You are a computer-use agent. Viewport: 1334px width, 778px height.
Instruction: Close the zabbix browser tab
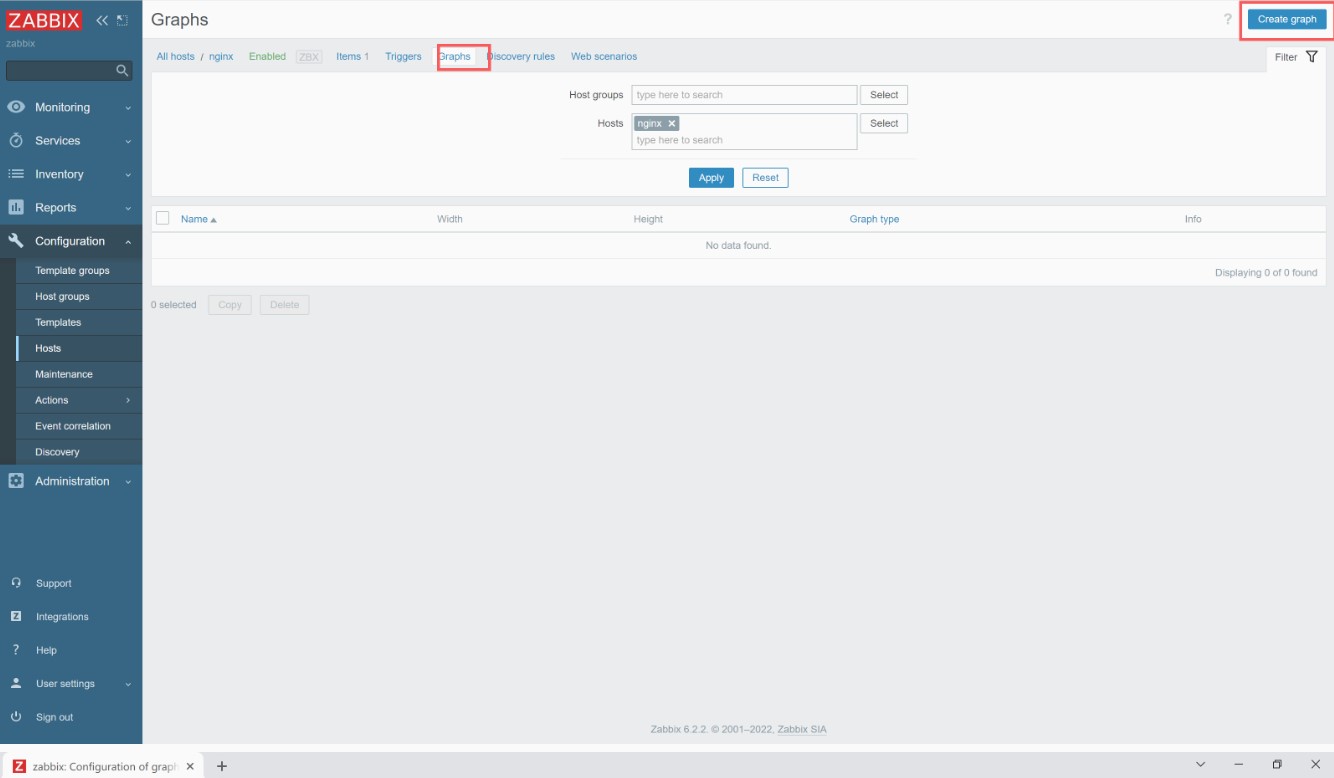pyautogui.click(x=189, y=766)
